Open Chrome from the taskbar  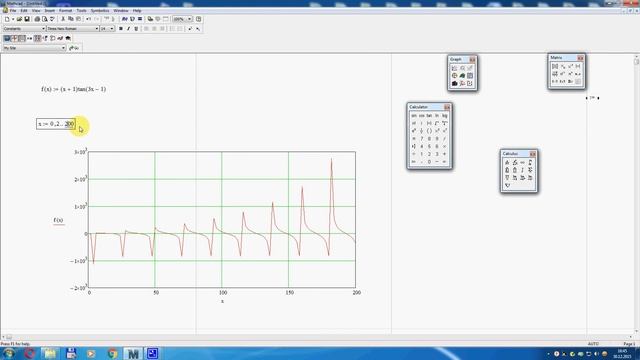[112, 353]
